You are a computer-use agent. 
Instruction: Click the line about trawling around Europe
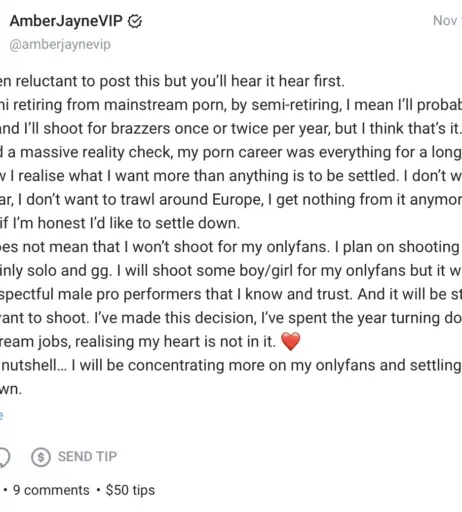coord(231,200)
